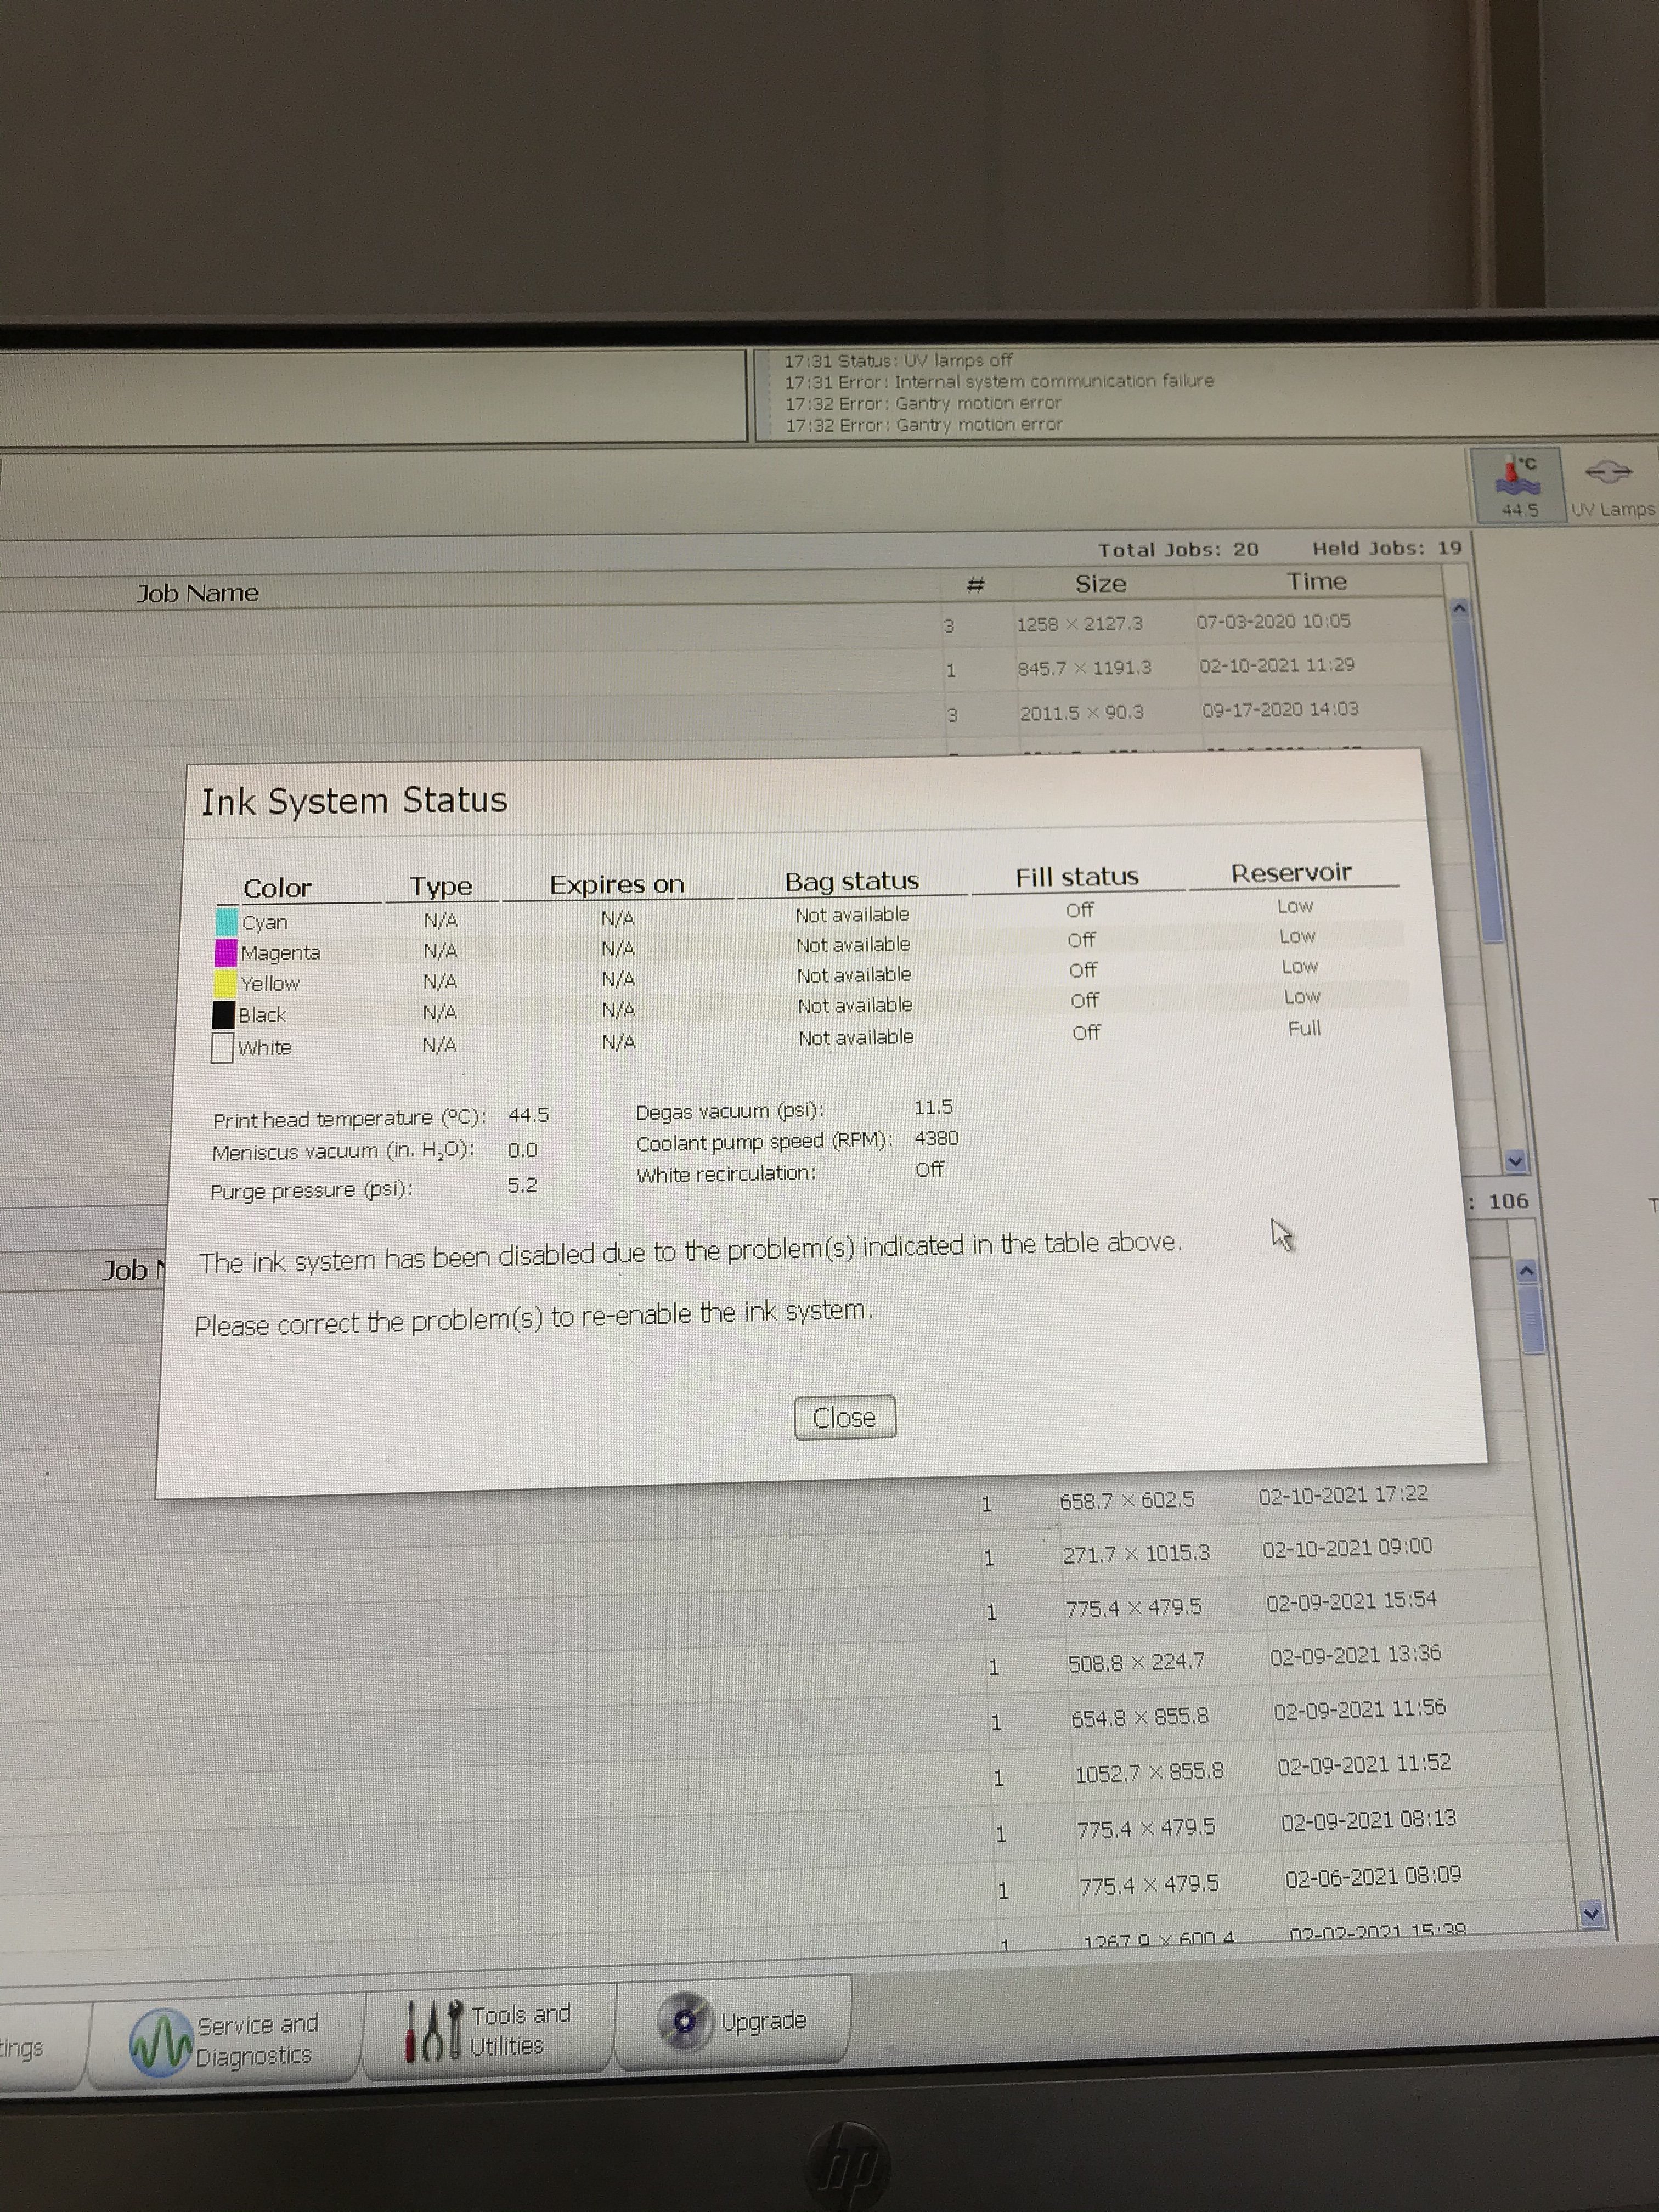Click the Service and Diagnostics waveform icon
1659x2212 pixels.
tap(160, 2042)
